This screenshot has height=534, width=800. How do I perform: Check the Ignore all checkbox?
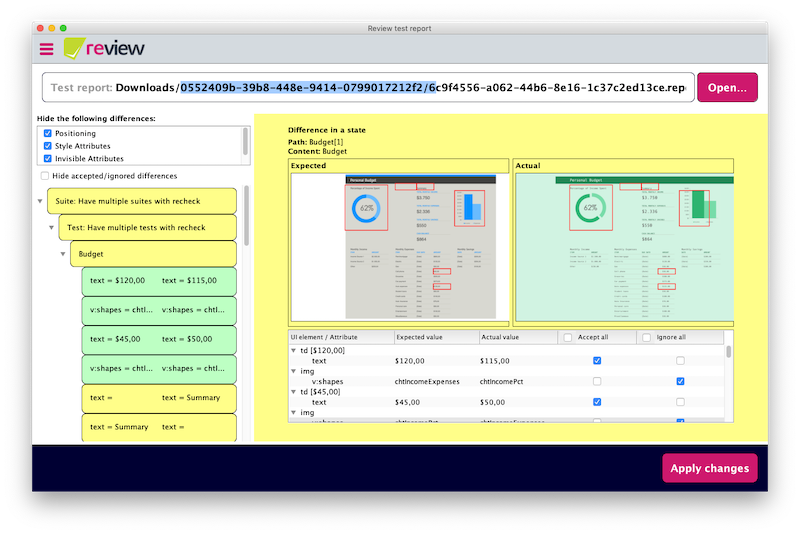tap(646, 338)
